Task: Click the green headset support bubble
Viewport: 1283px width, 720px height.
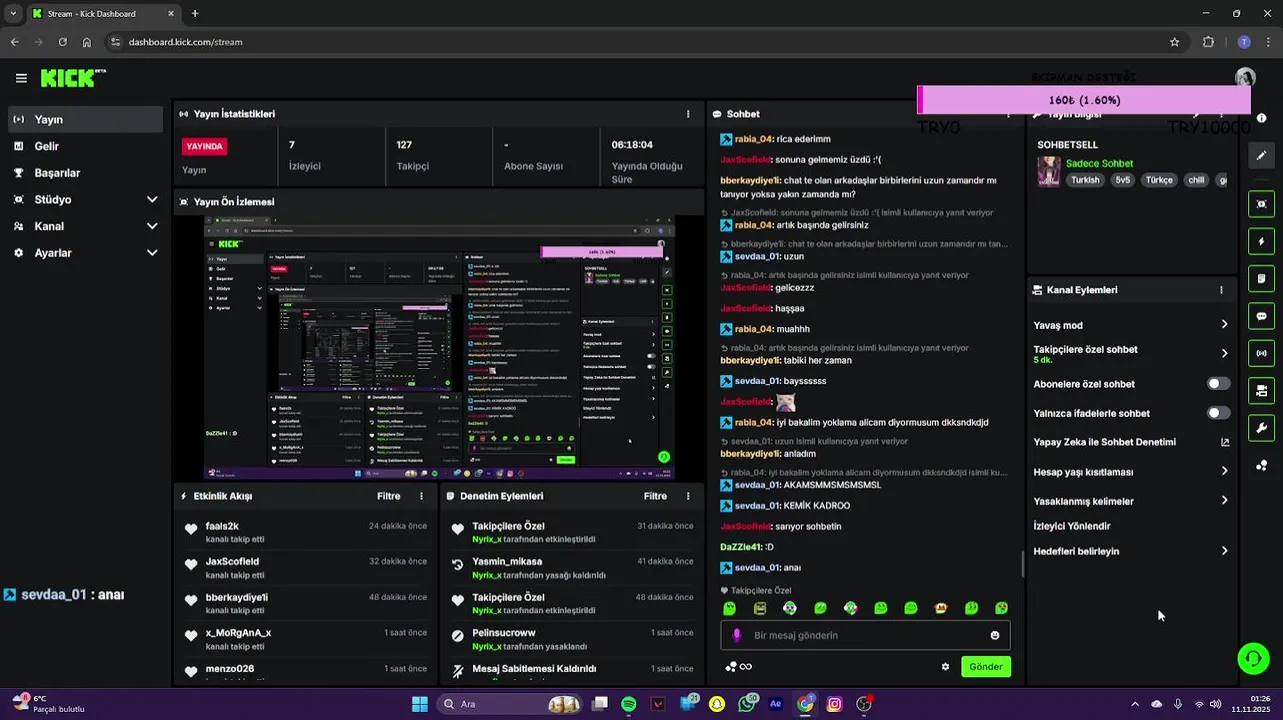Action: pyautogui.click(x=1253, y=658)
